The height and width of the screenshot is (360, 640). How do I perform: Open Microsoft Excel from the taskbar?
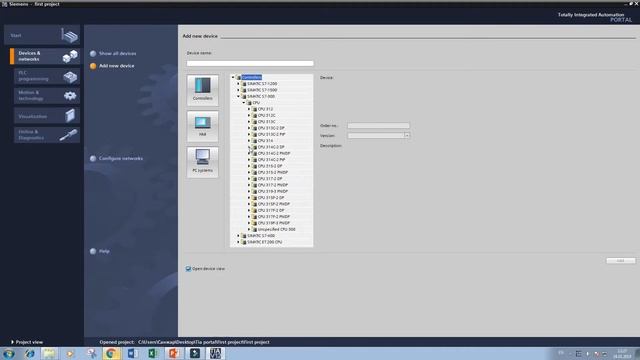click(153, 353)
